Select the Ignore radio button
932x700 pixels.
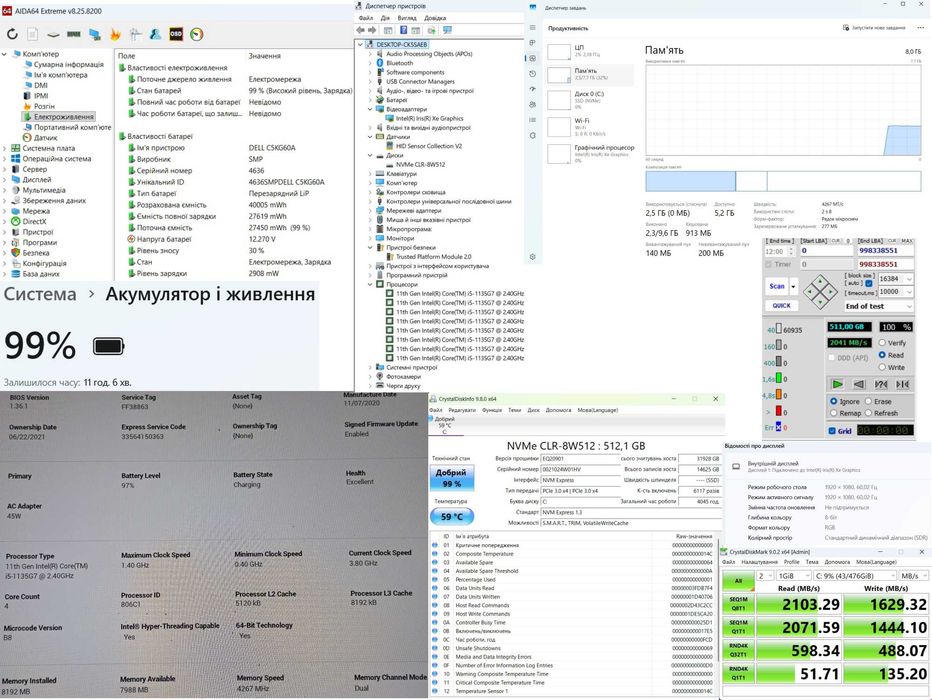(x=833, y=401)
